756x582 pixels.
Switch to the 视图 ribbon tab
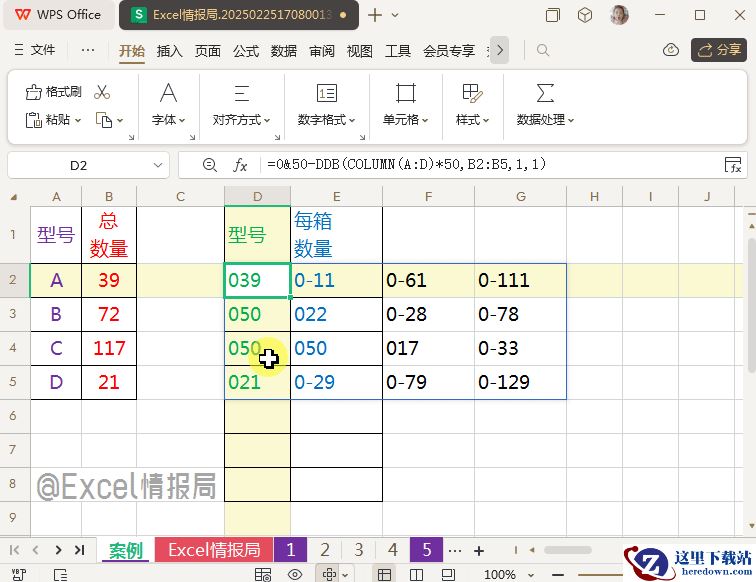click(x=360, y=51)
